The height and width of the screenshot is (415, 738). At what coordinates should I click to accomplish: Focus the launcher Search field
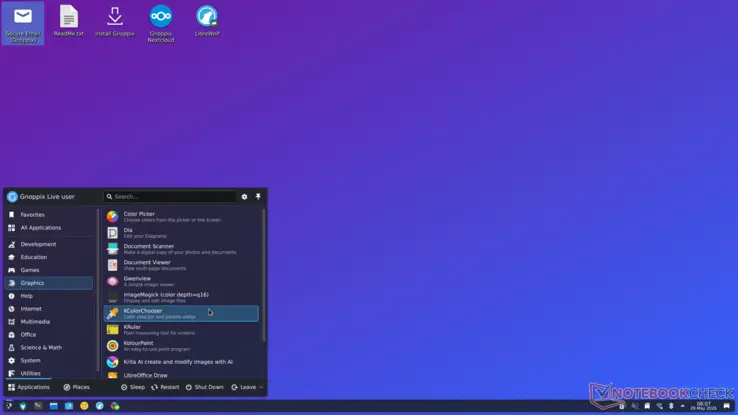pos(170,197)
